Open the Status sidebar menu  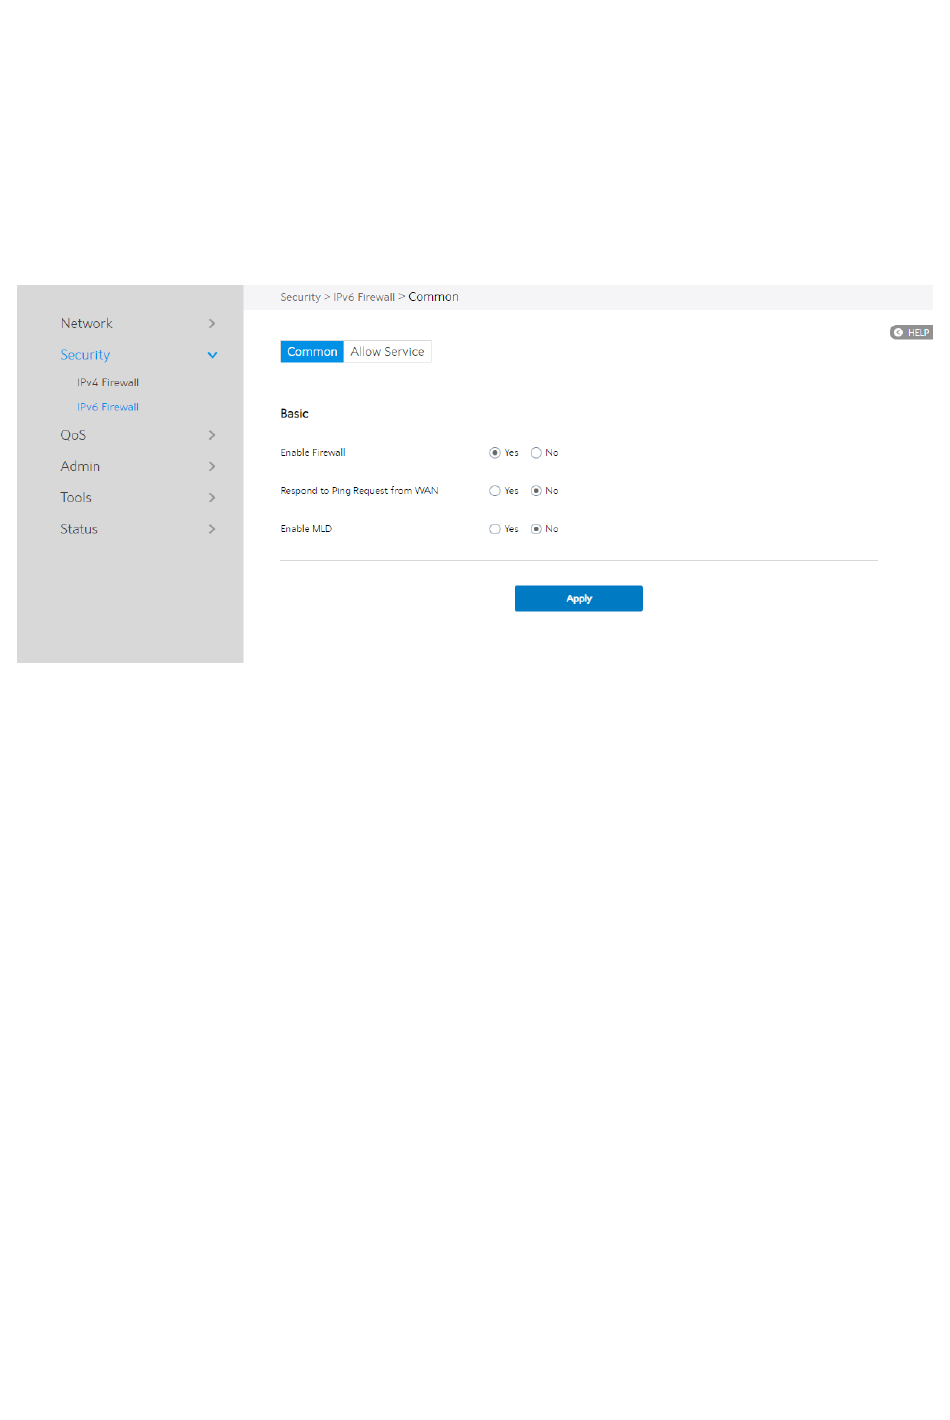pyautogui.click(x=79, y=529)
